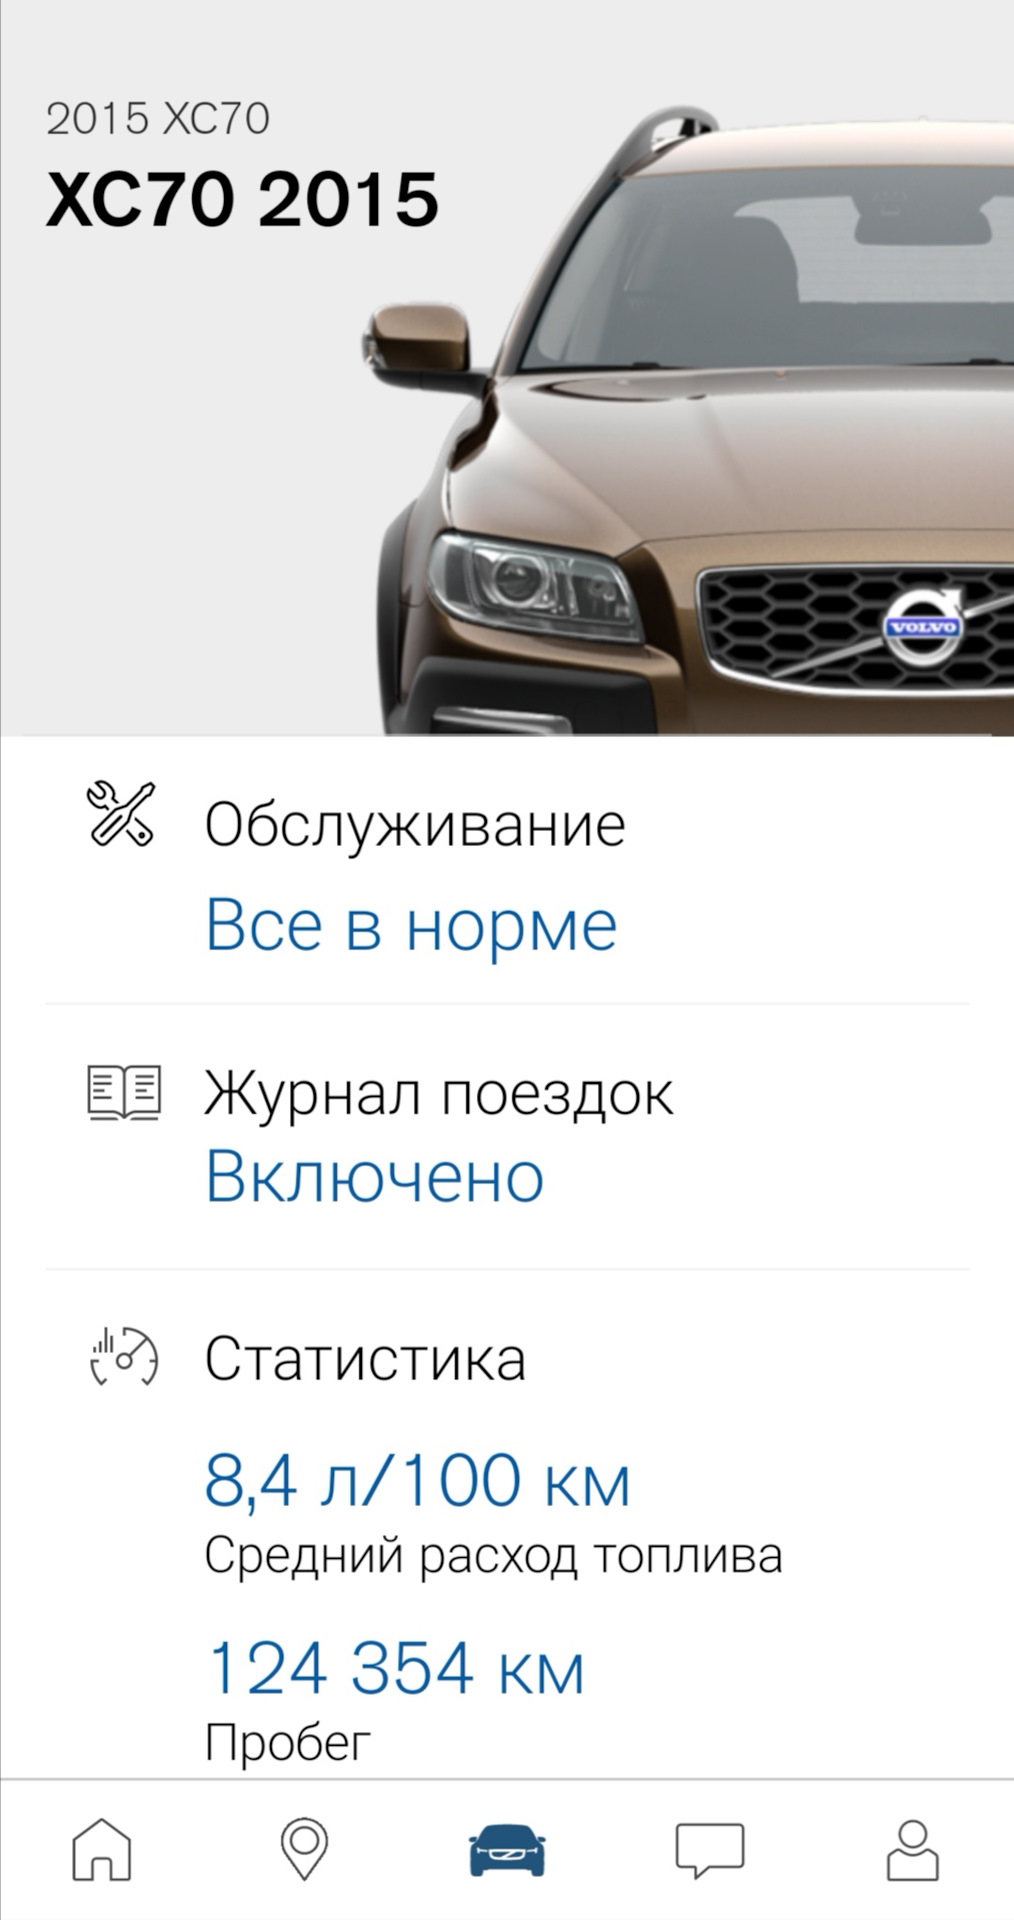Tap the open book trip journal icon

[x=124, y=1092]
